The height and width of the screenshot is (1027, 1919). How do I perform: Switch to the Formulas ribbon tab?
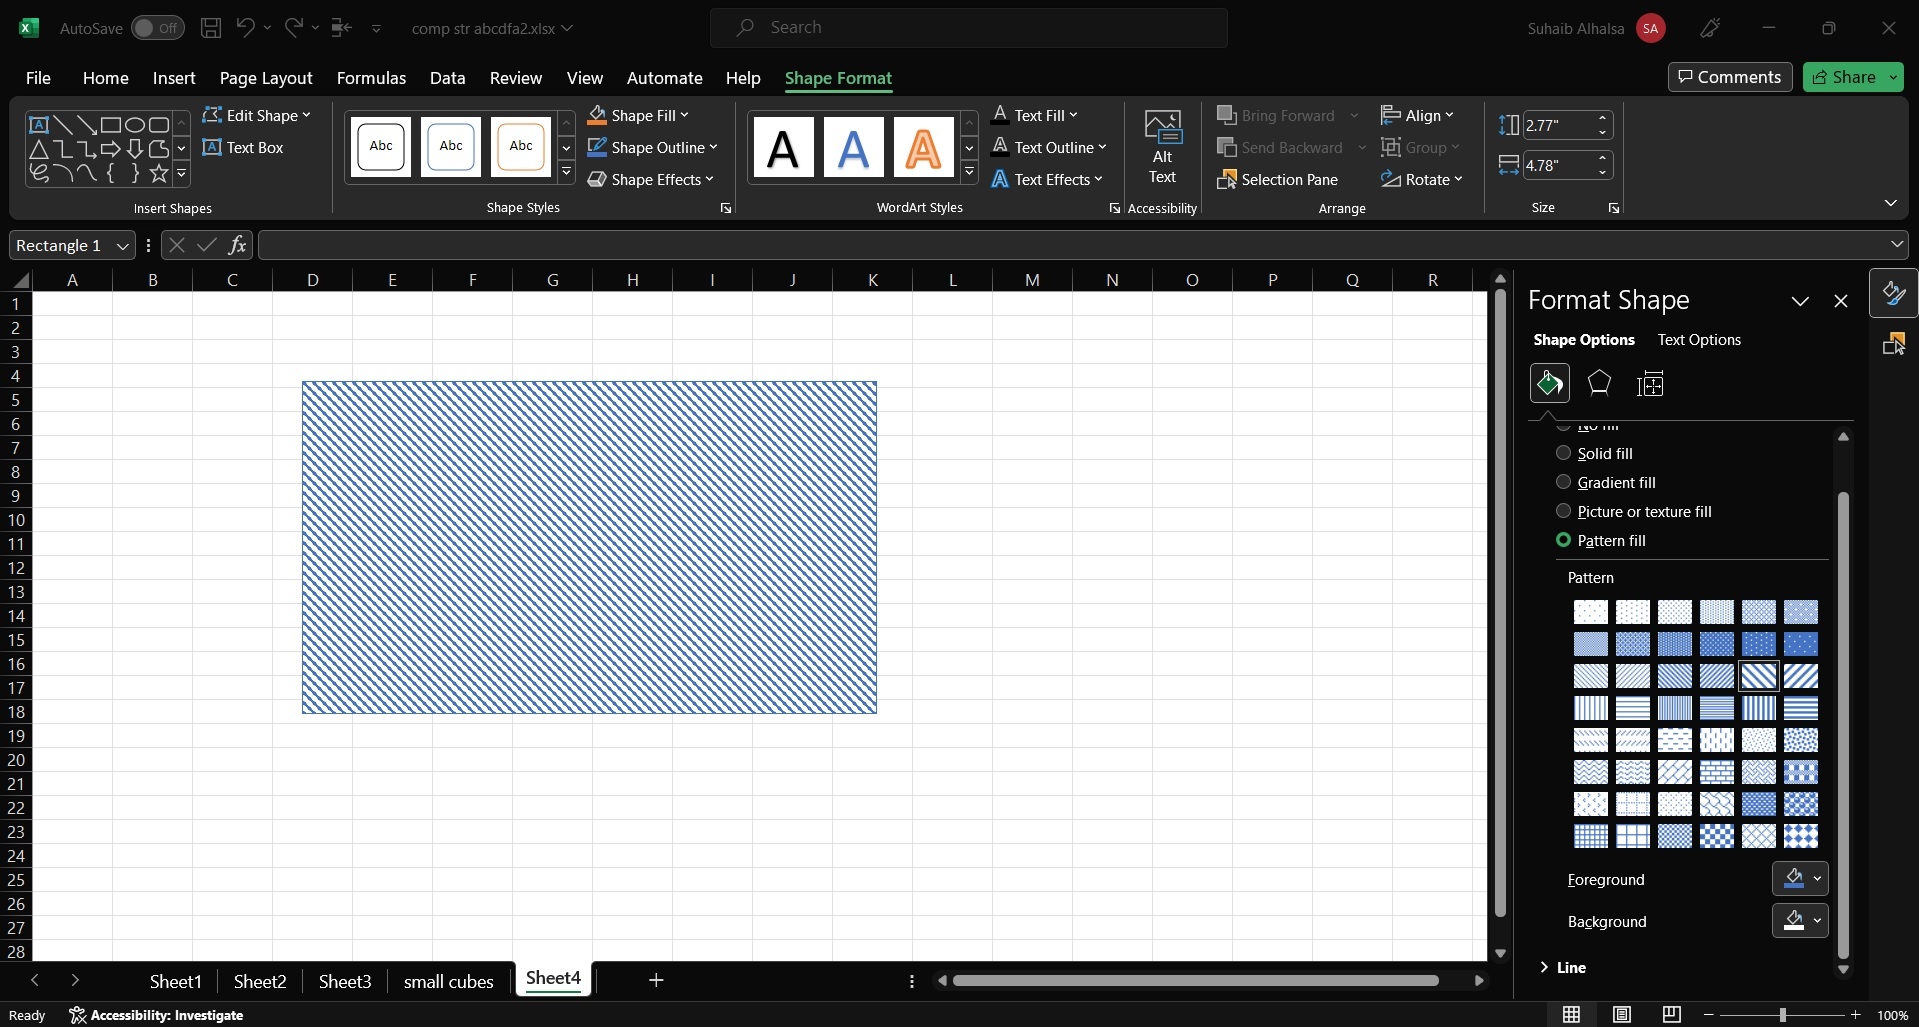[x=371, y=77]
